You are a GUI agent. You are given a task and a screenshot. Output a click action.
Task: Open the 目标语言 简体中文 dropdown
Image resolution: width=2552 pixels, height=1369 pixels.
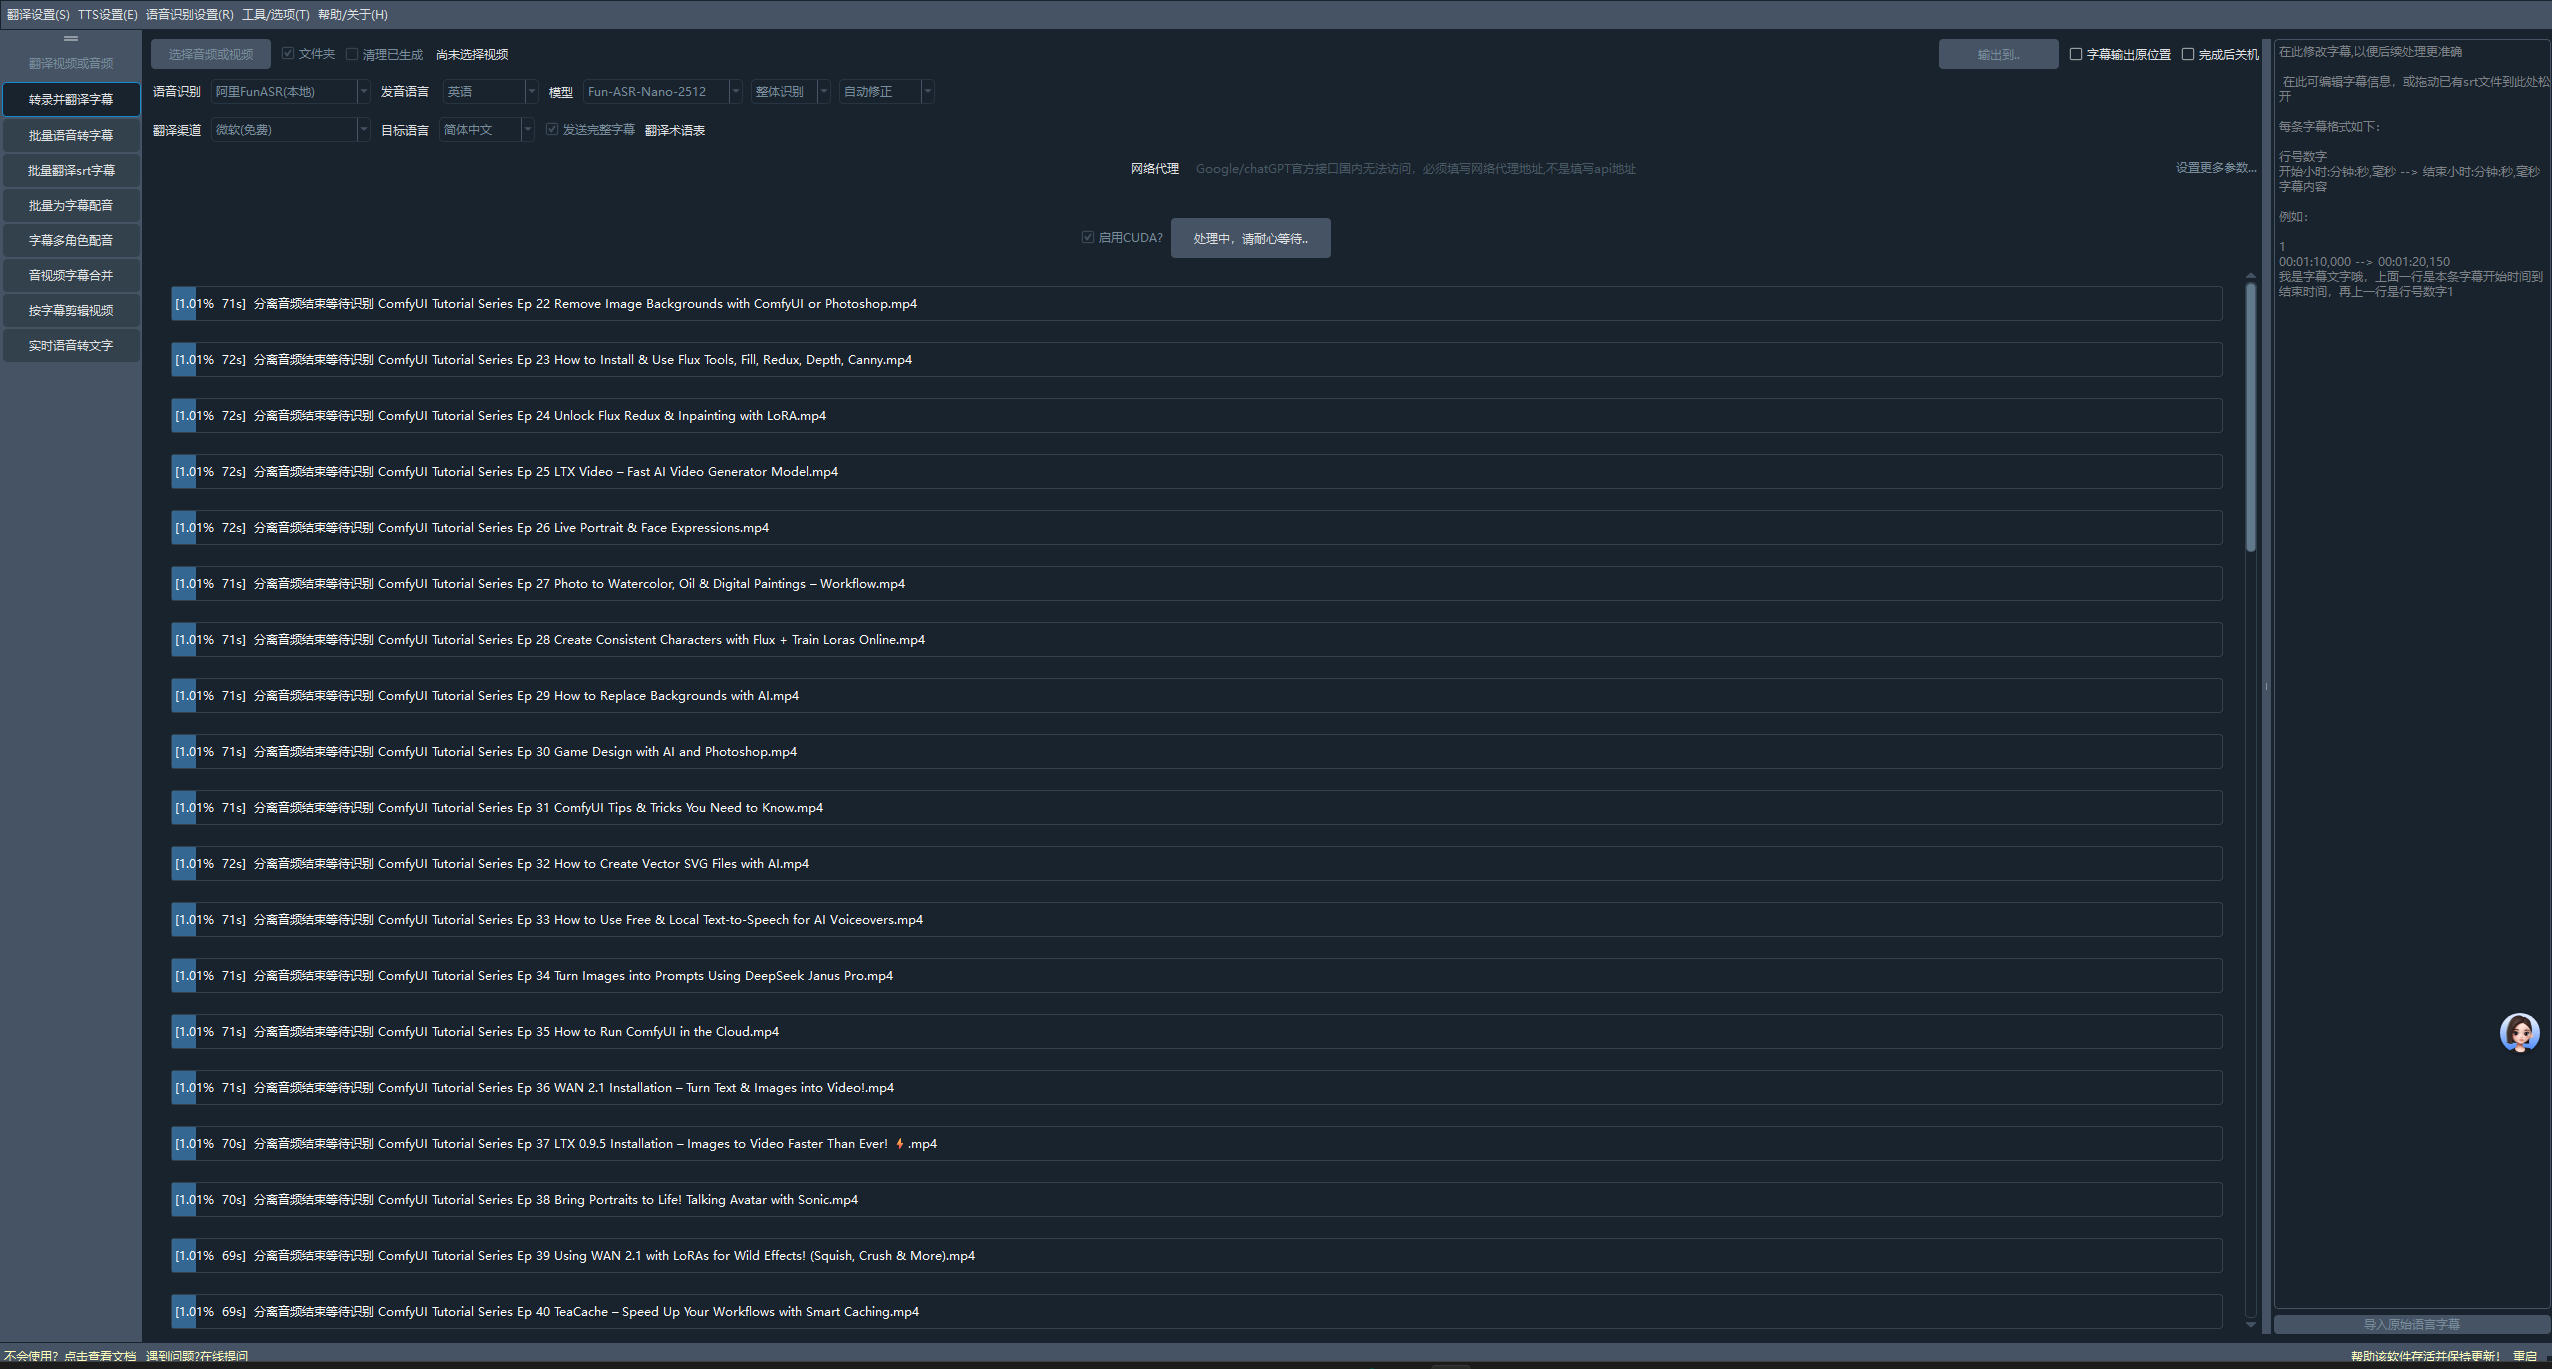pyautogui.click(x=486, y=130)
